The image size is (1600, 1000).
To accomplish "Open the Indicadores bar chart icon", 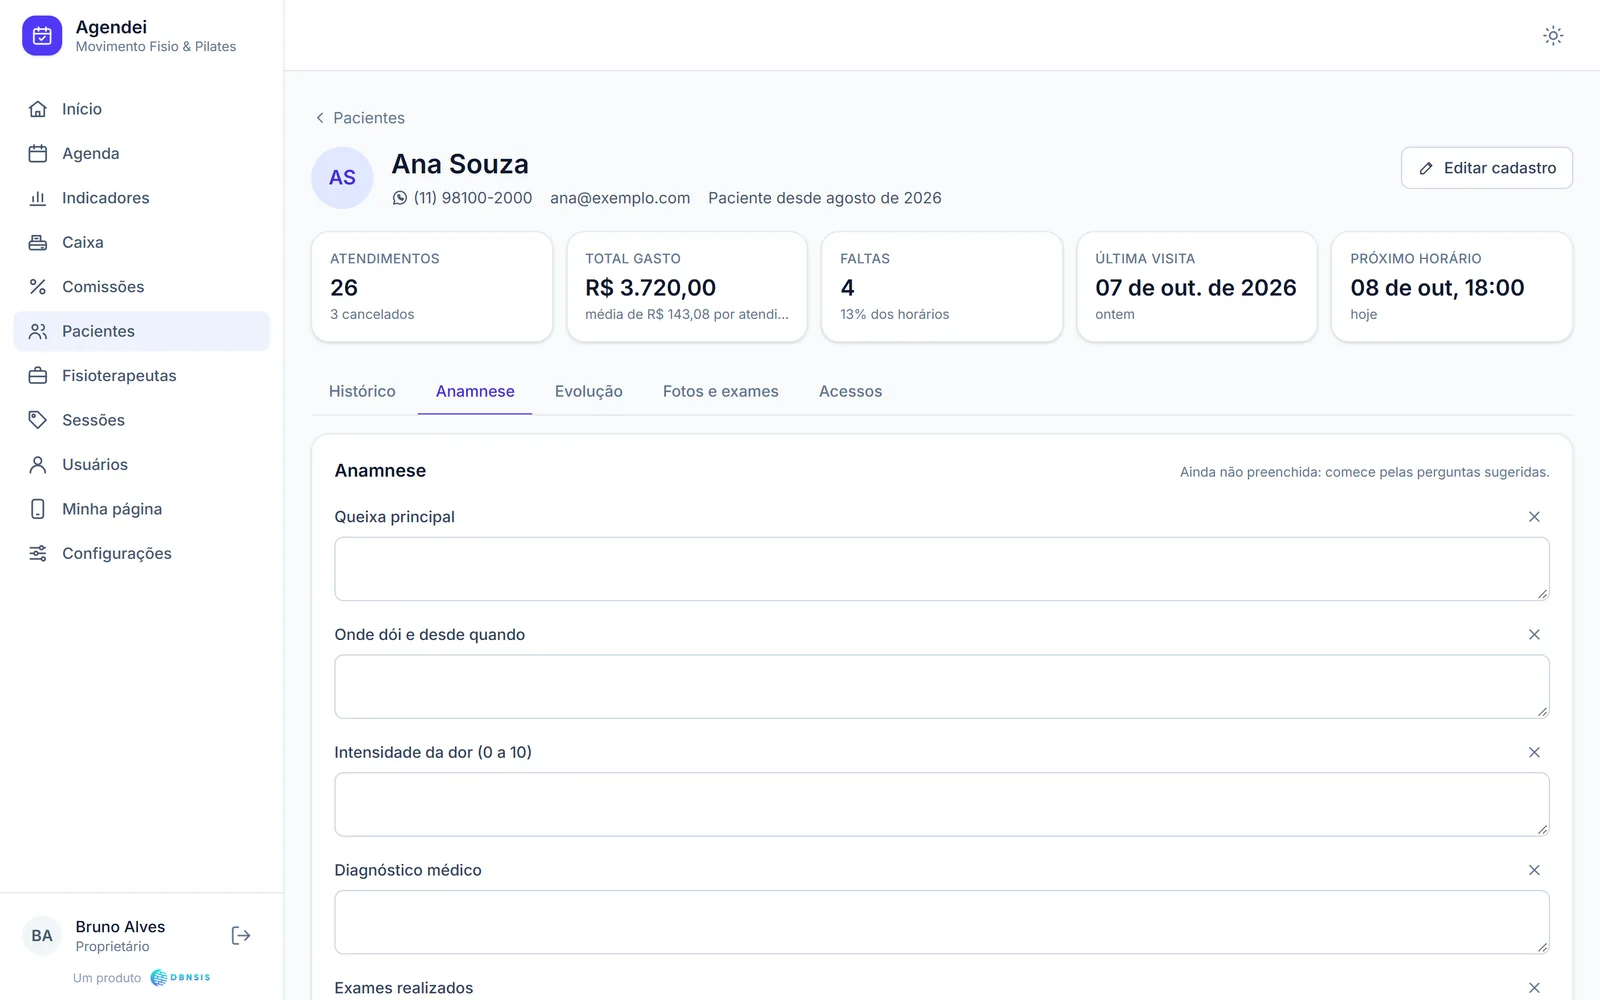I will tap(38, 198).
